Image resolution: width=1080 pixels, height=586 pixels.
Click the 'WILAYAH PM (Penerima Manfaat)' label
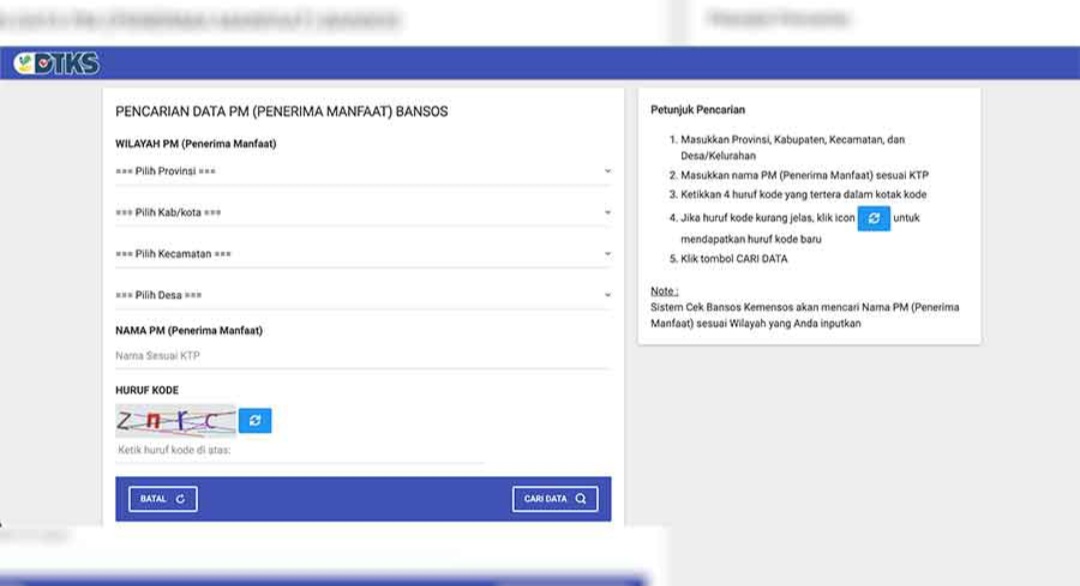point(196,144)
